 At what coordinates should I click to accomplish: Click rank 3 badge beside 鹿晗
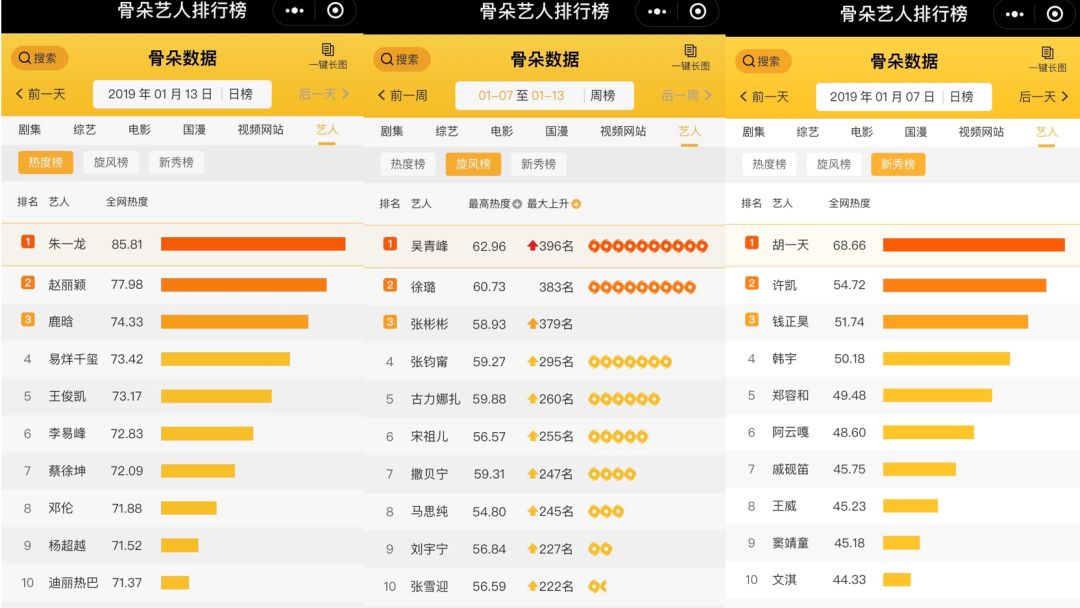28,319
